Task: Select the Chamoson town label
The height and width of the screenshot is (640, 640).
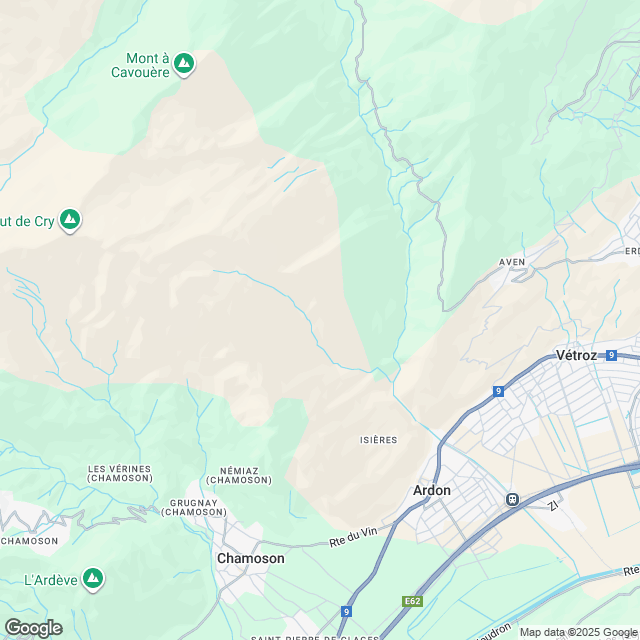Action: pos(251,558)
